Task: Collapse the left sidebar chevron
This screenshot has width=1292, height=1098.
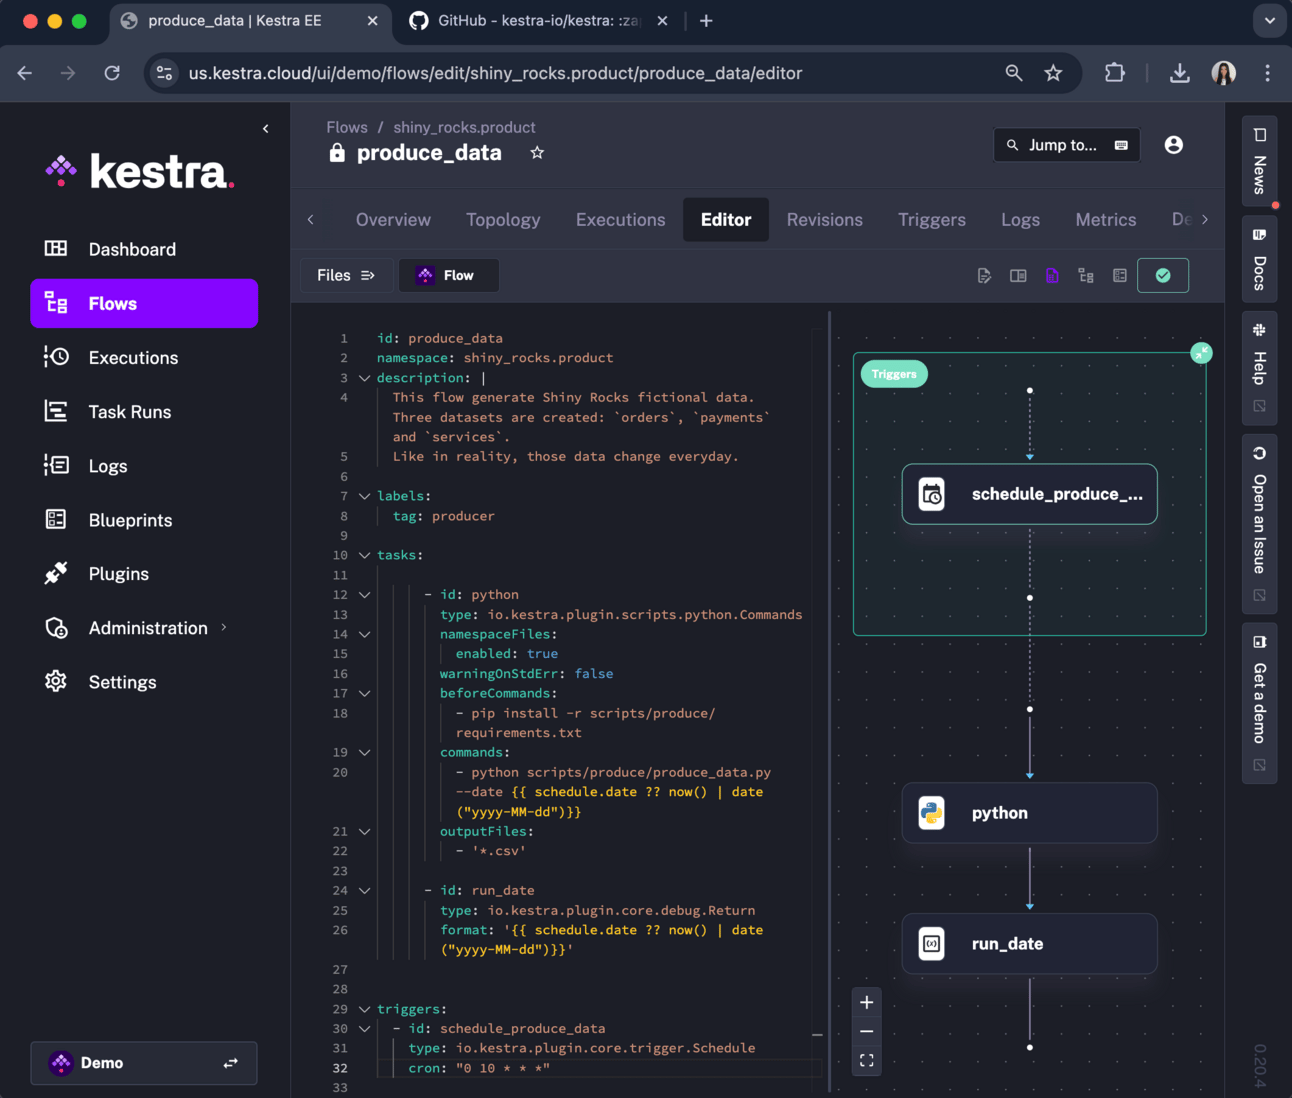Action: pos(265,128)
